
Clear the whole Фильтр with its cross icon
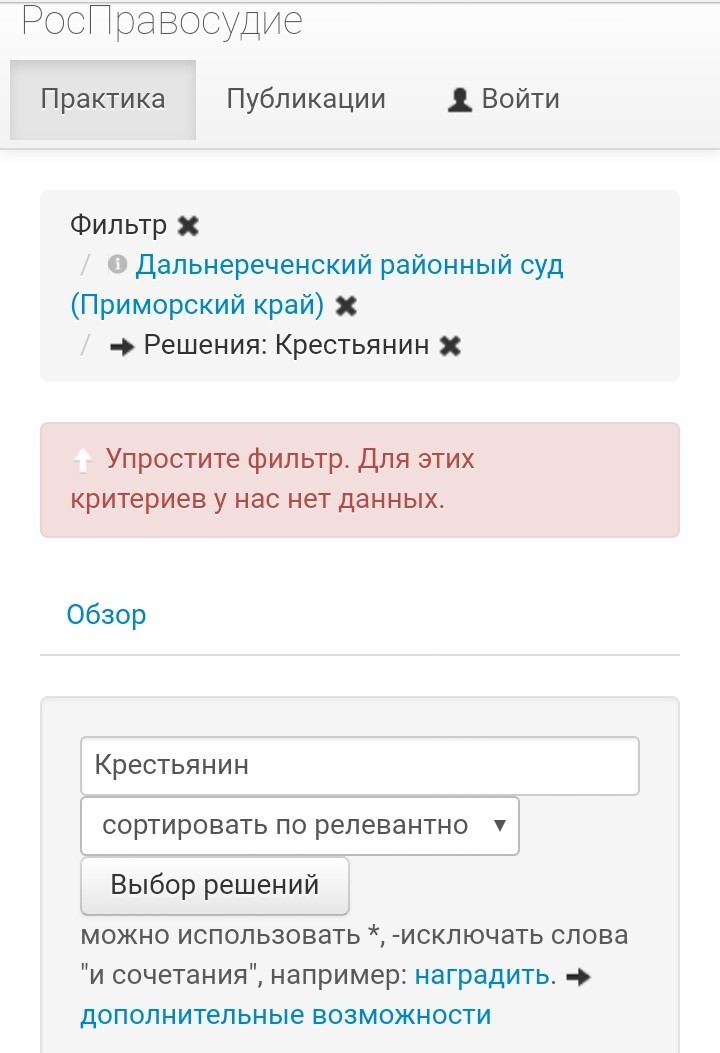(188, 226)
